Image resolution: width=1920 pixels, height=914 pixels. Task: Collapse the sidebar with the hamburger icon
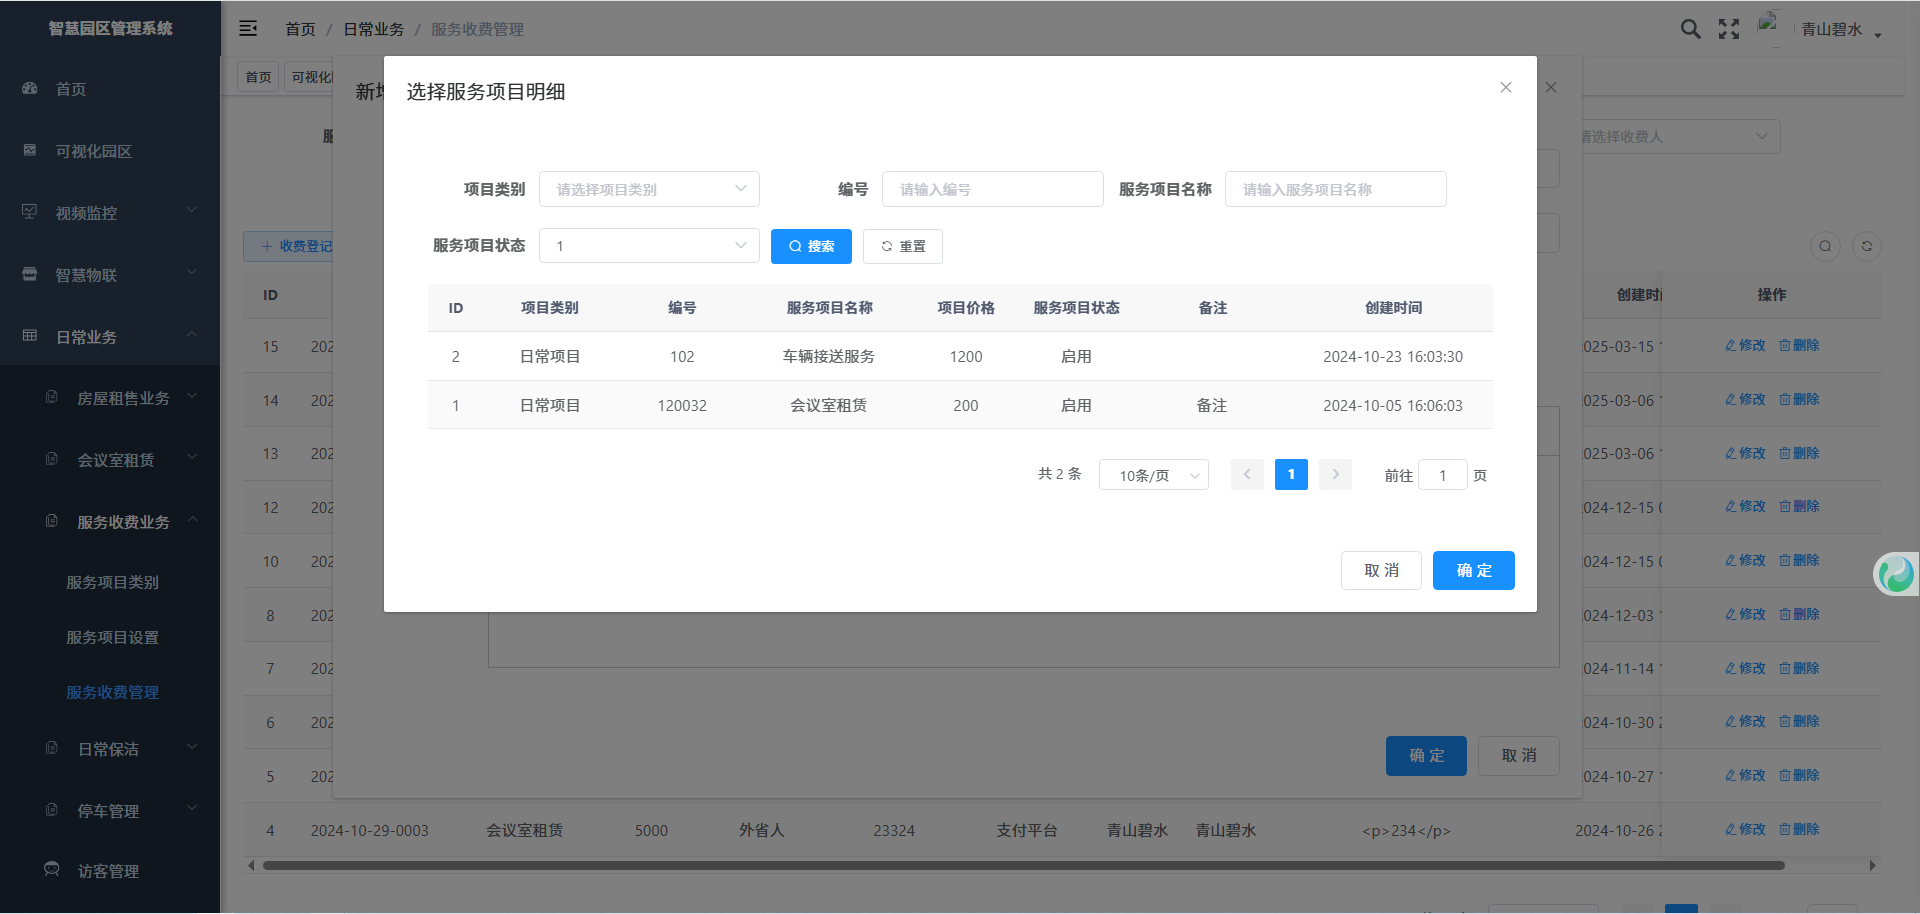coord(248,29)
